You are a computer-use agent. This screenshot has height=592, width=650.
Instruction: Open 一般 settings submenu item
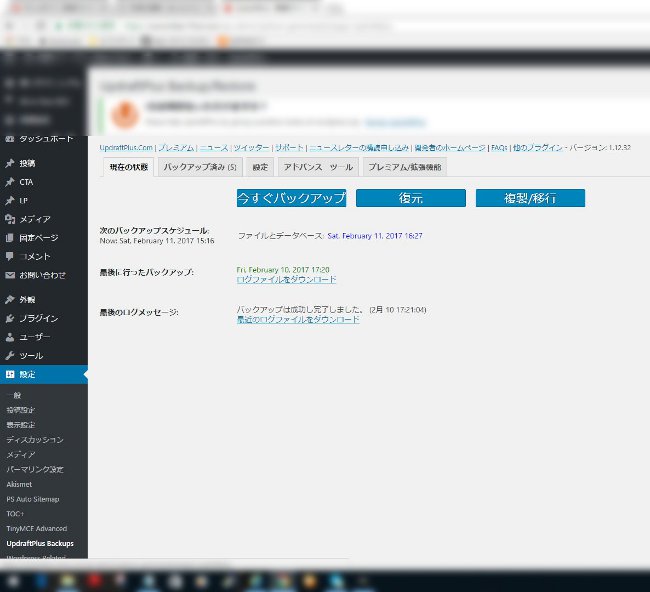pos(14,395)
